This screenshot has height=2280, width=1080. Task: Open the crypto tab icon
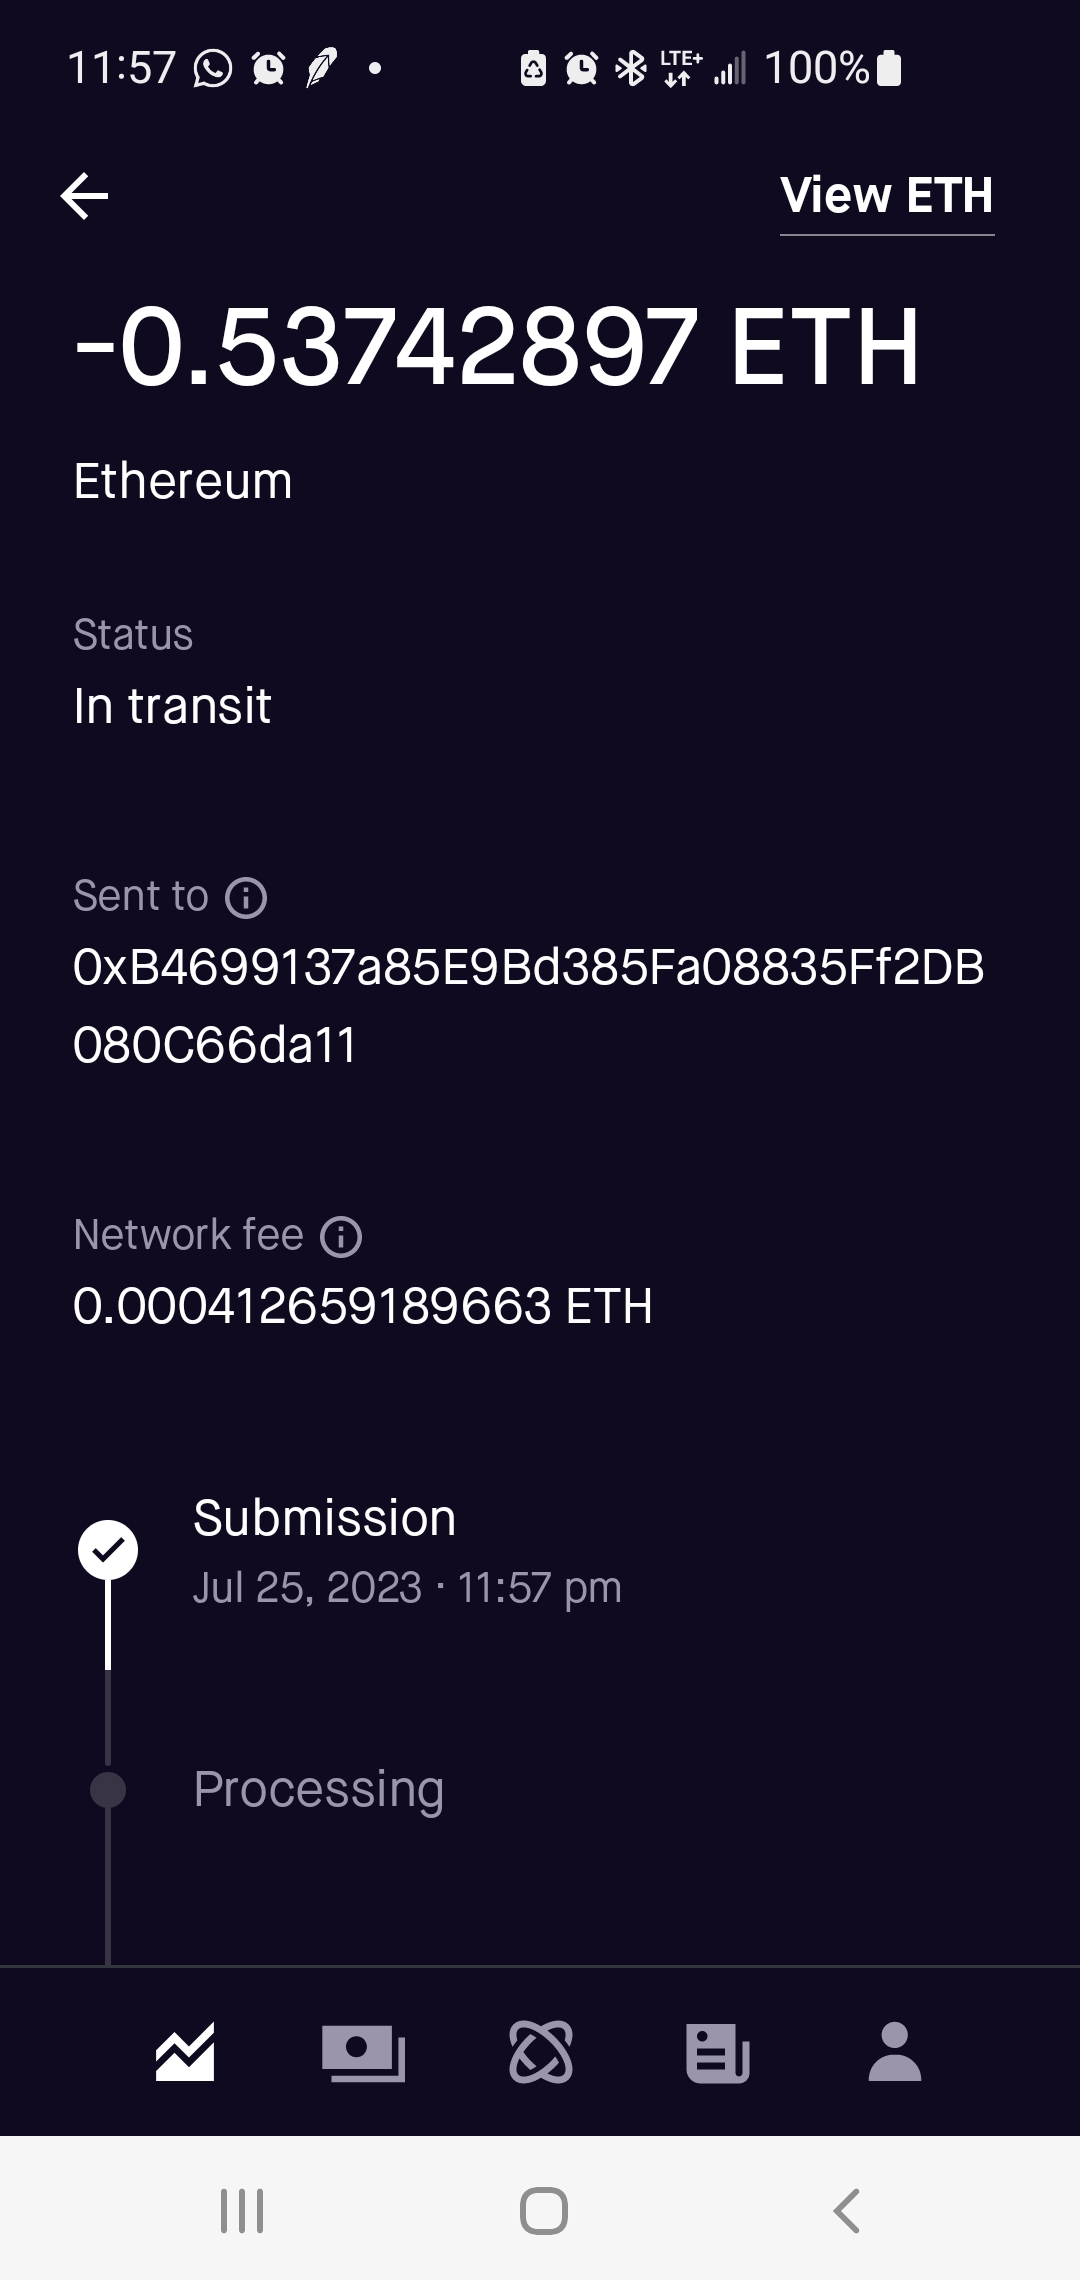point(541,2052)
